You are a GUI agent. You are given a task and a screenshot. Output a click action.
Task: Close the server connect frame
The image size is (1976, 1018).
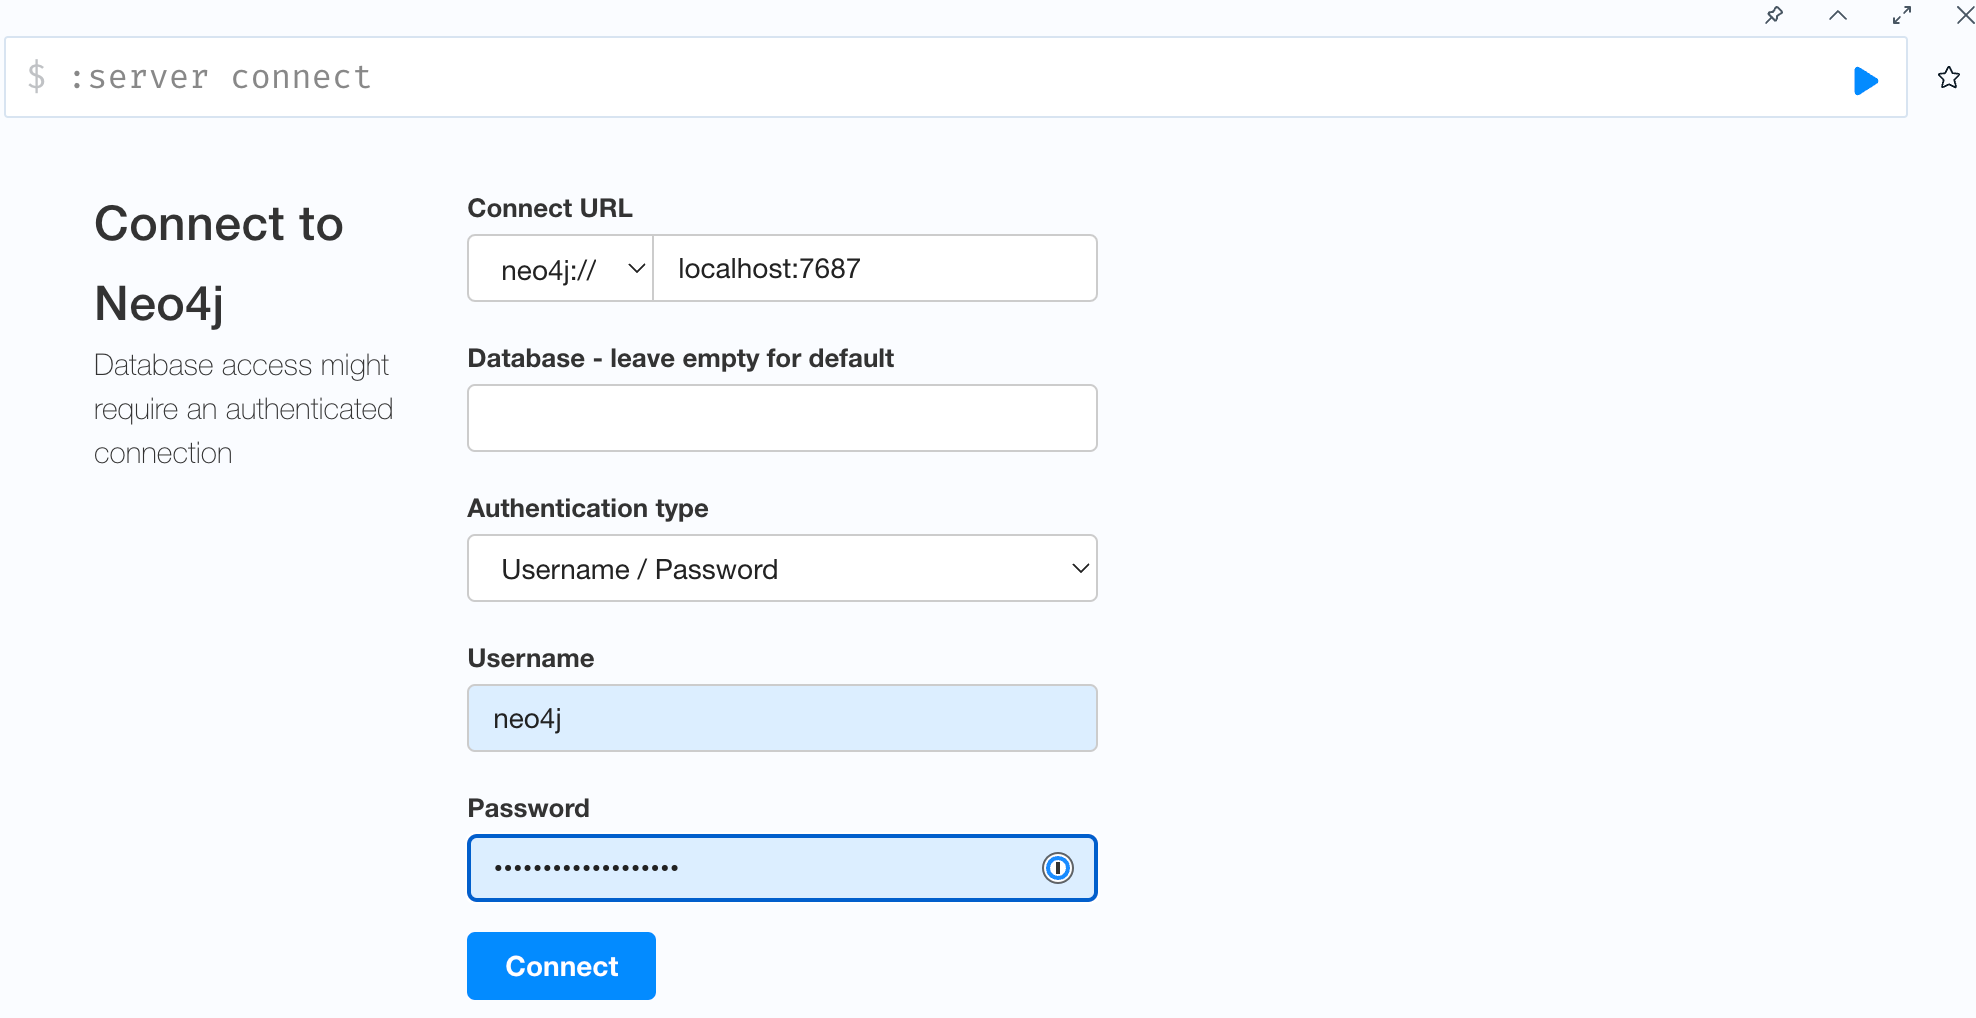[x=1965, y=15]
